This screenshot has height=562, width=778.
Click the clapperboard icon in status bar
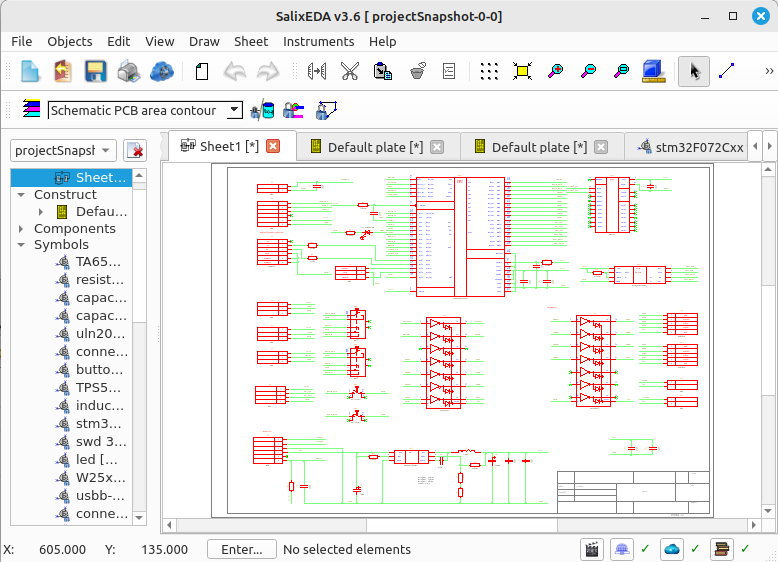591,549
